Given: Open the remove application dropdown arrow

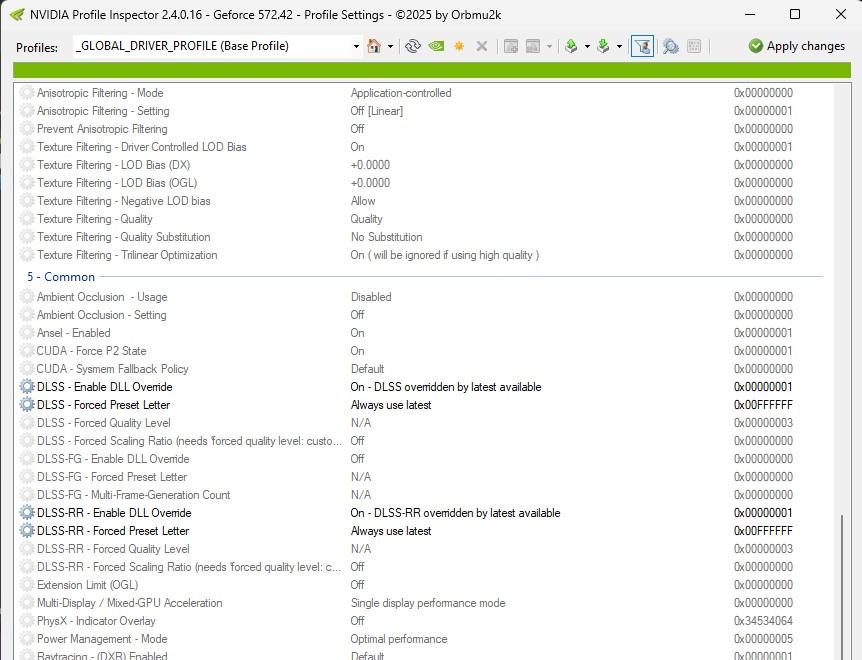Looking at the screenshot, I should click(549, 47).
